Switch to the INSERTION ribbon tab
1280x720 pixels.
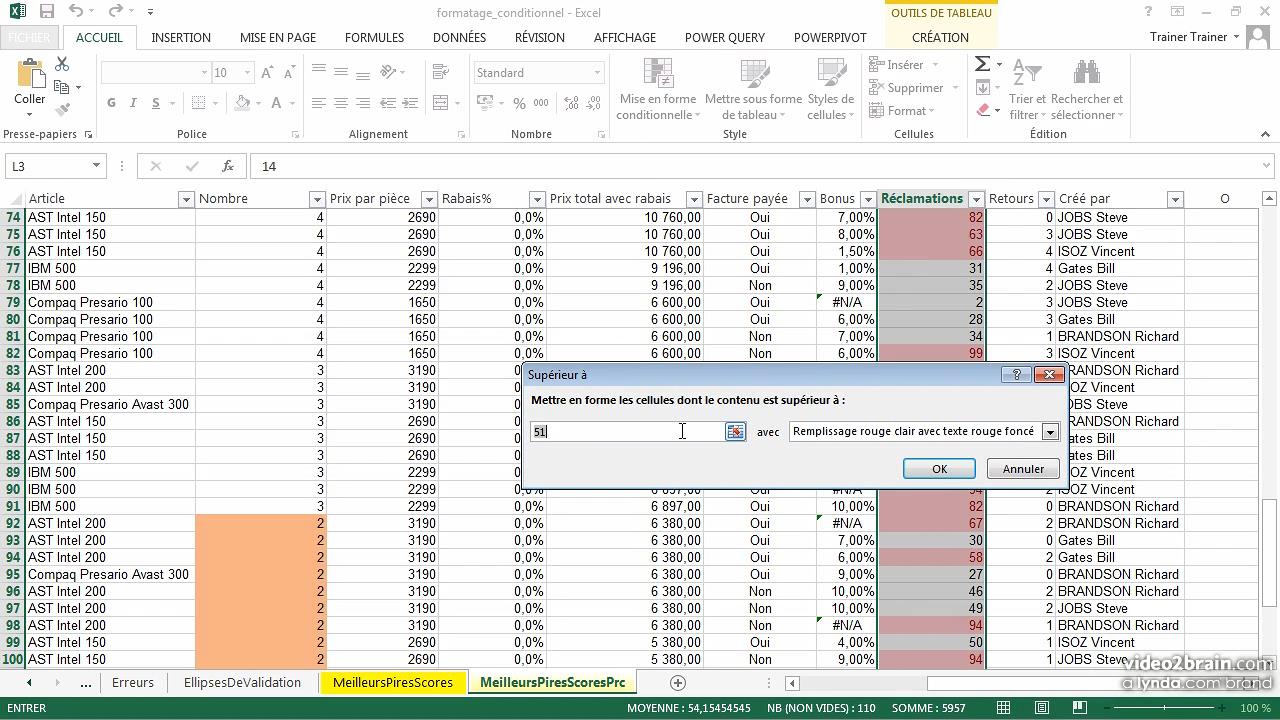click(x=181, y=37)
